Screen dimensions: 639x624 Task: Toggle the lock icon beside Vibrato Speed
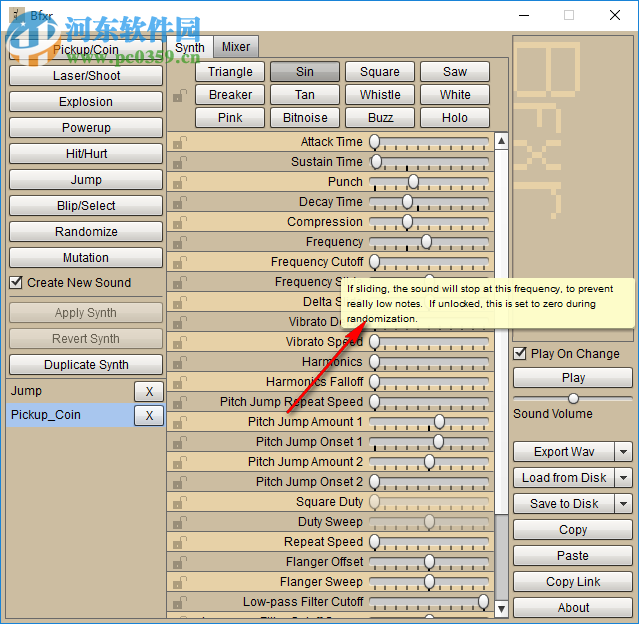pos(179,342)
